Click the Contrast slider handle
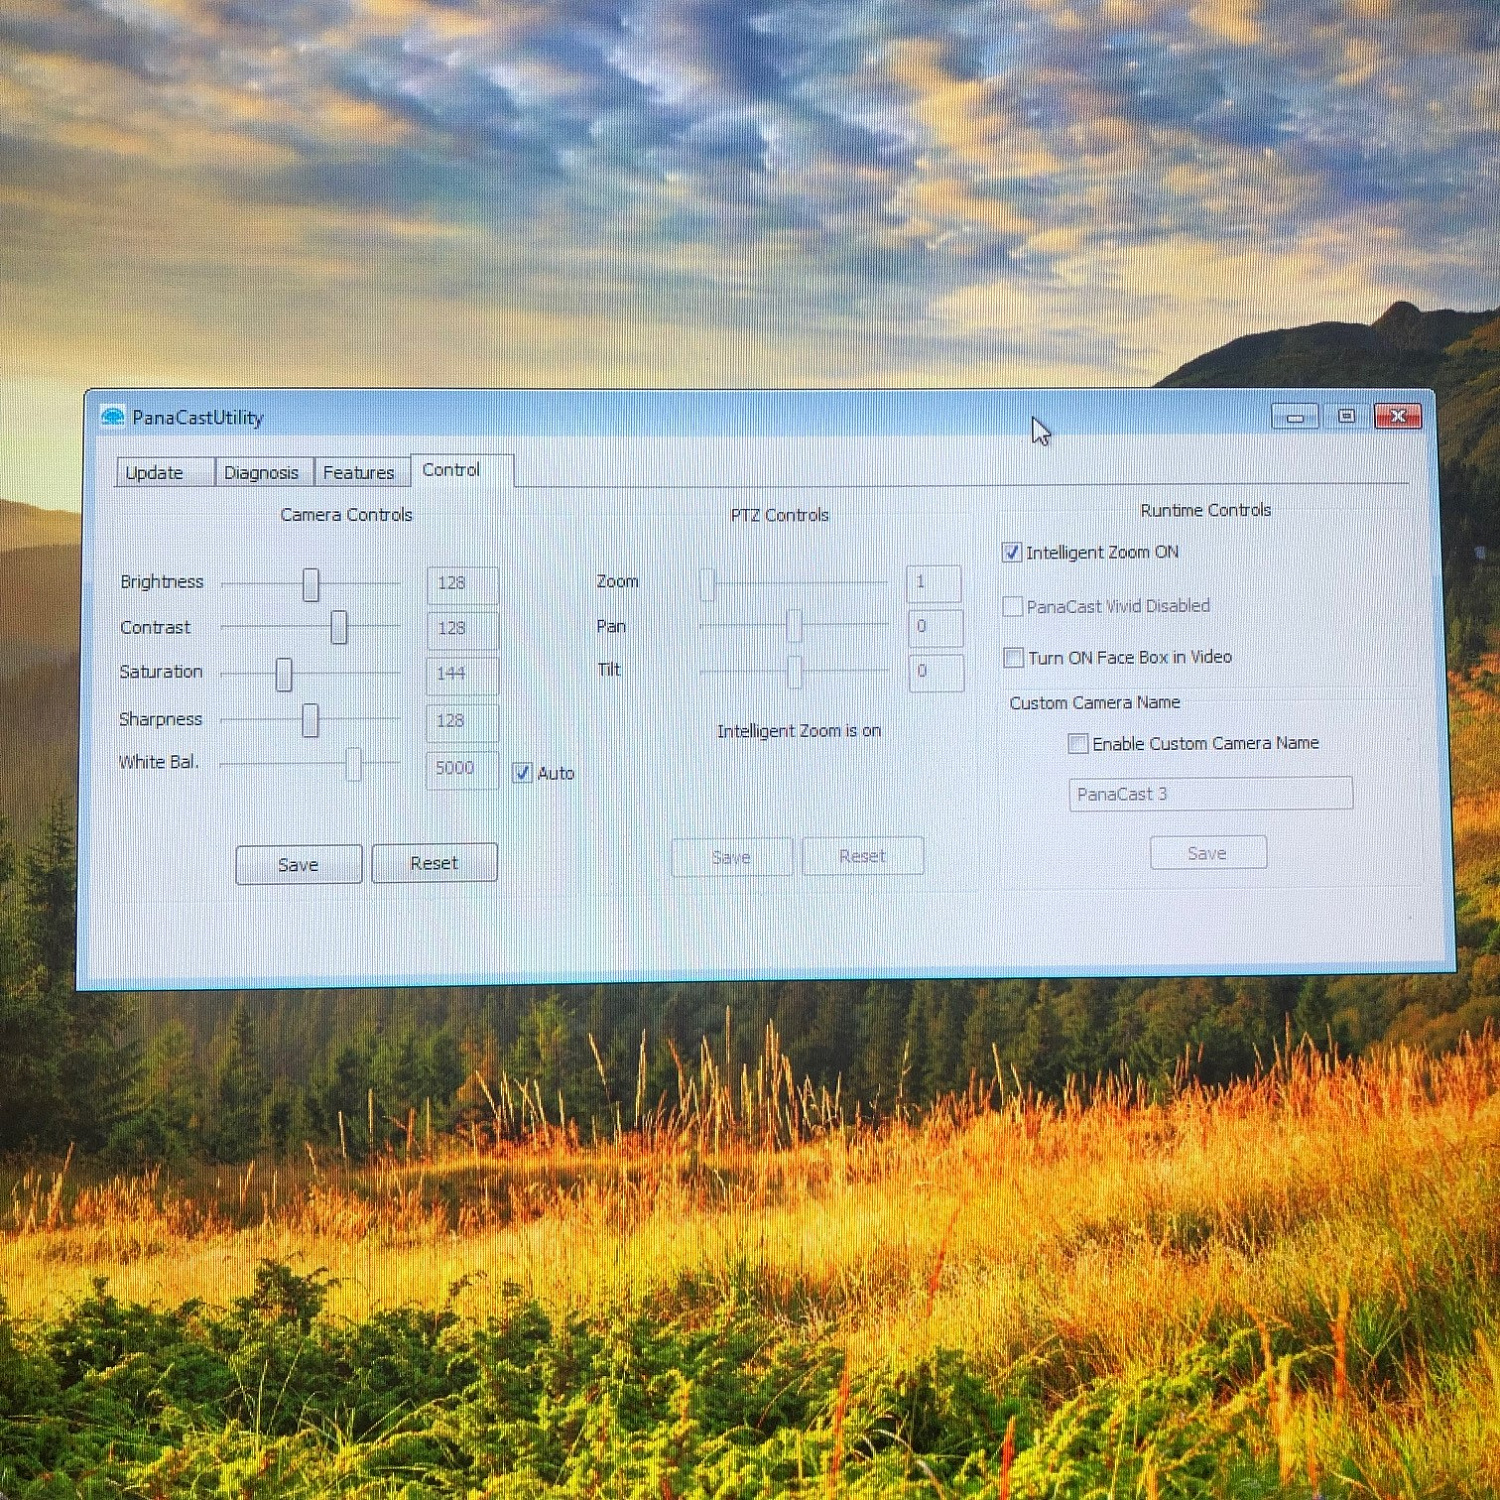1500x1500 pixels. (339, 628)
